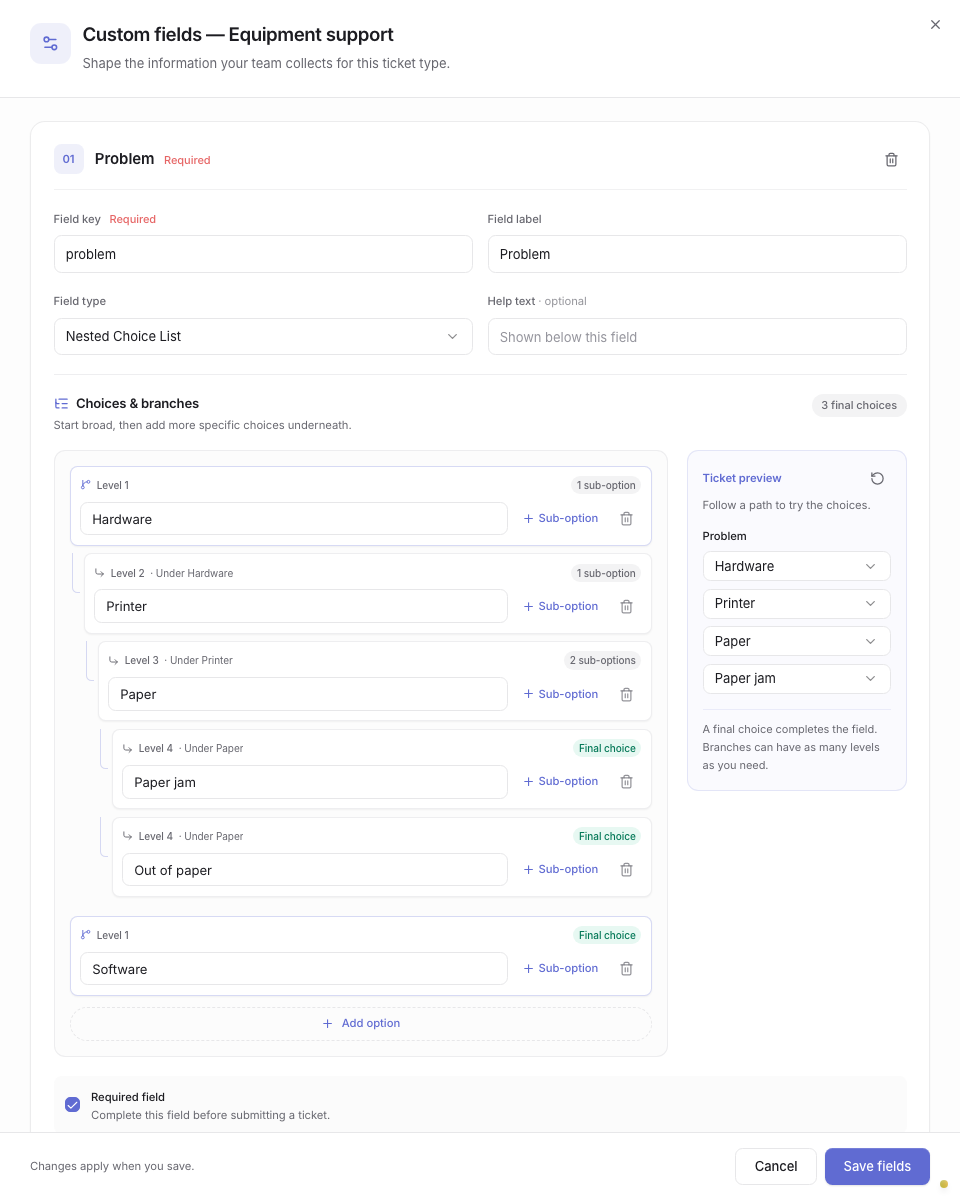Click the 01 field number badge
Viewport: 960px width, 1200px height.
coord(69,159)
